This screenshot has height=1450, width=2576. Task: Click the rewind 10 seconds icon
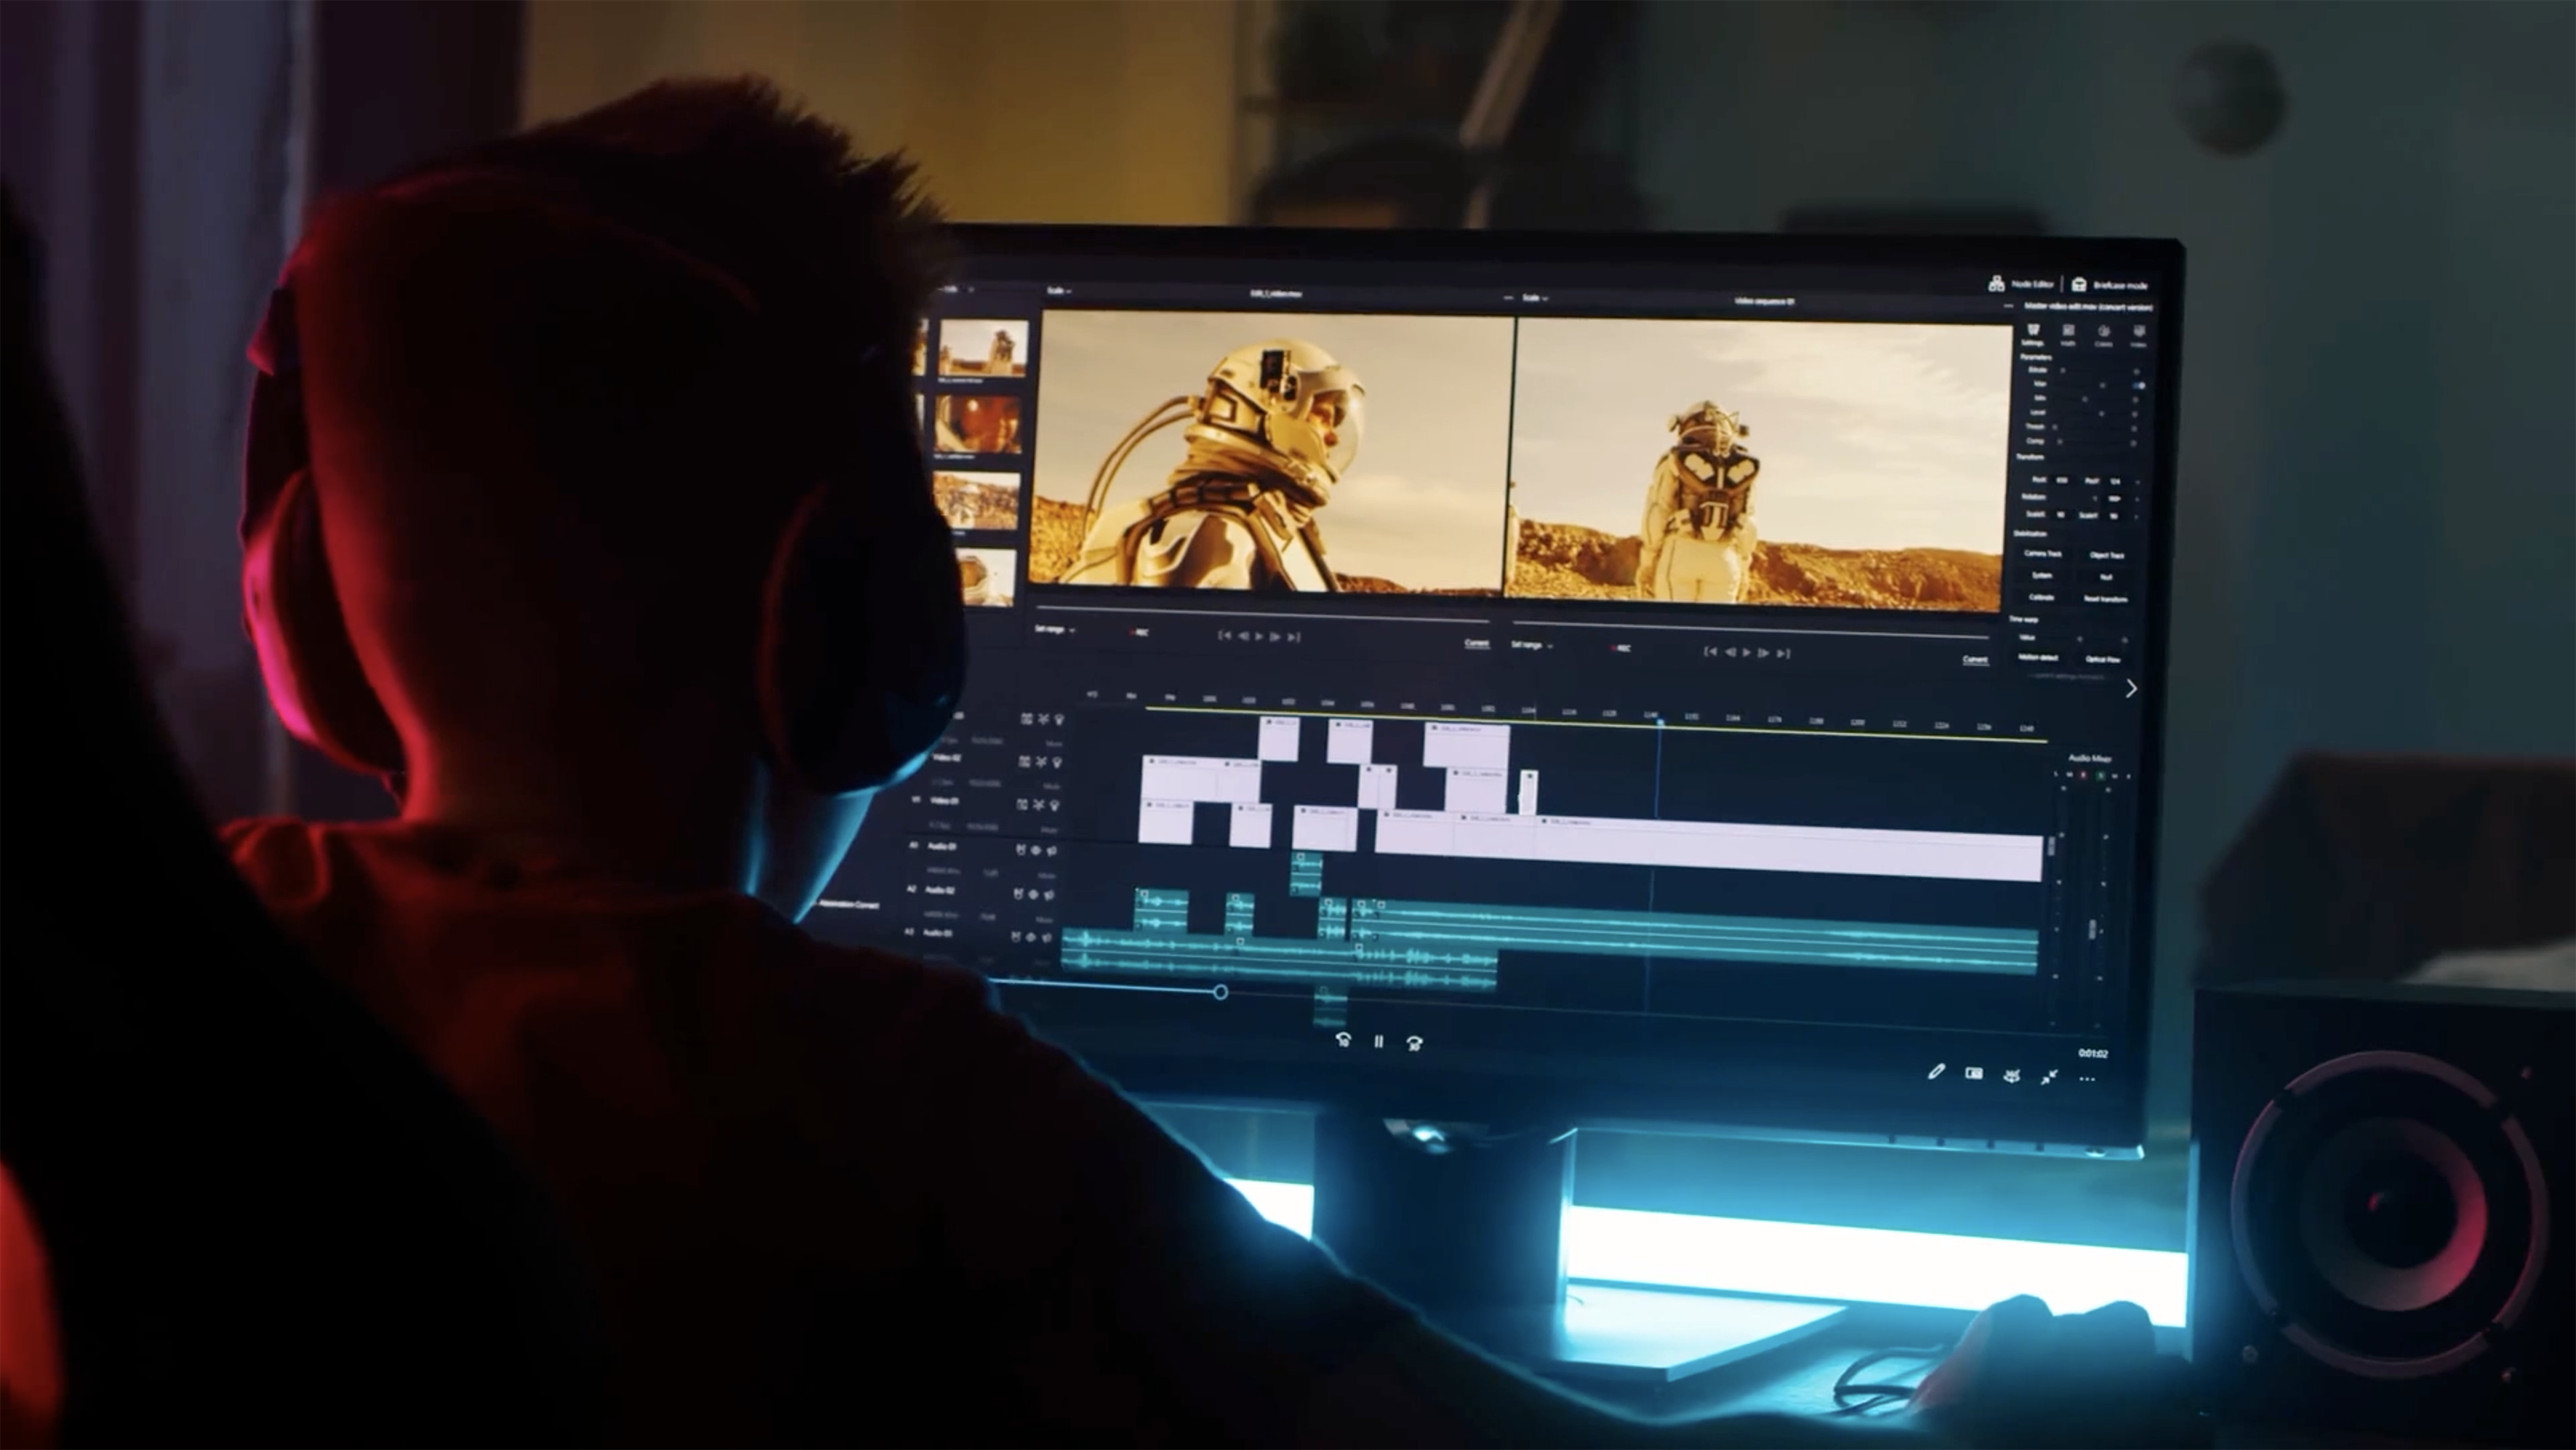tap(1343, 1041)
